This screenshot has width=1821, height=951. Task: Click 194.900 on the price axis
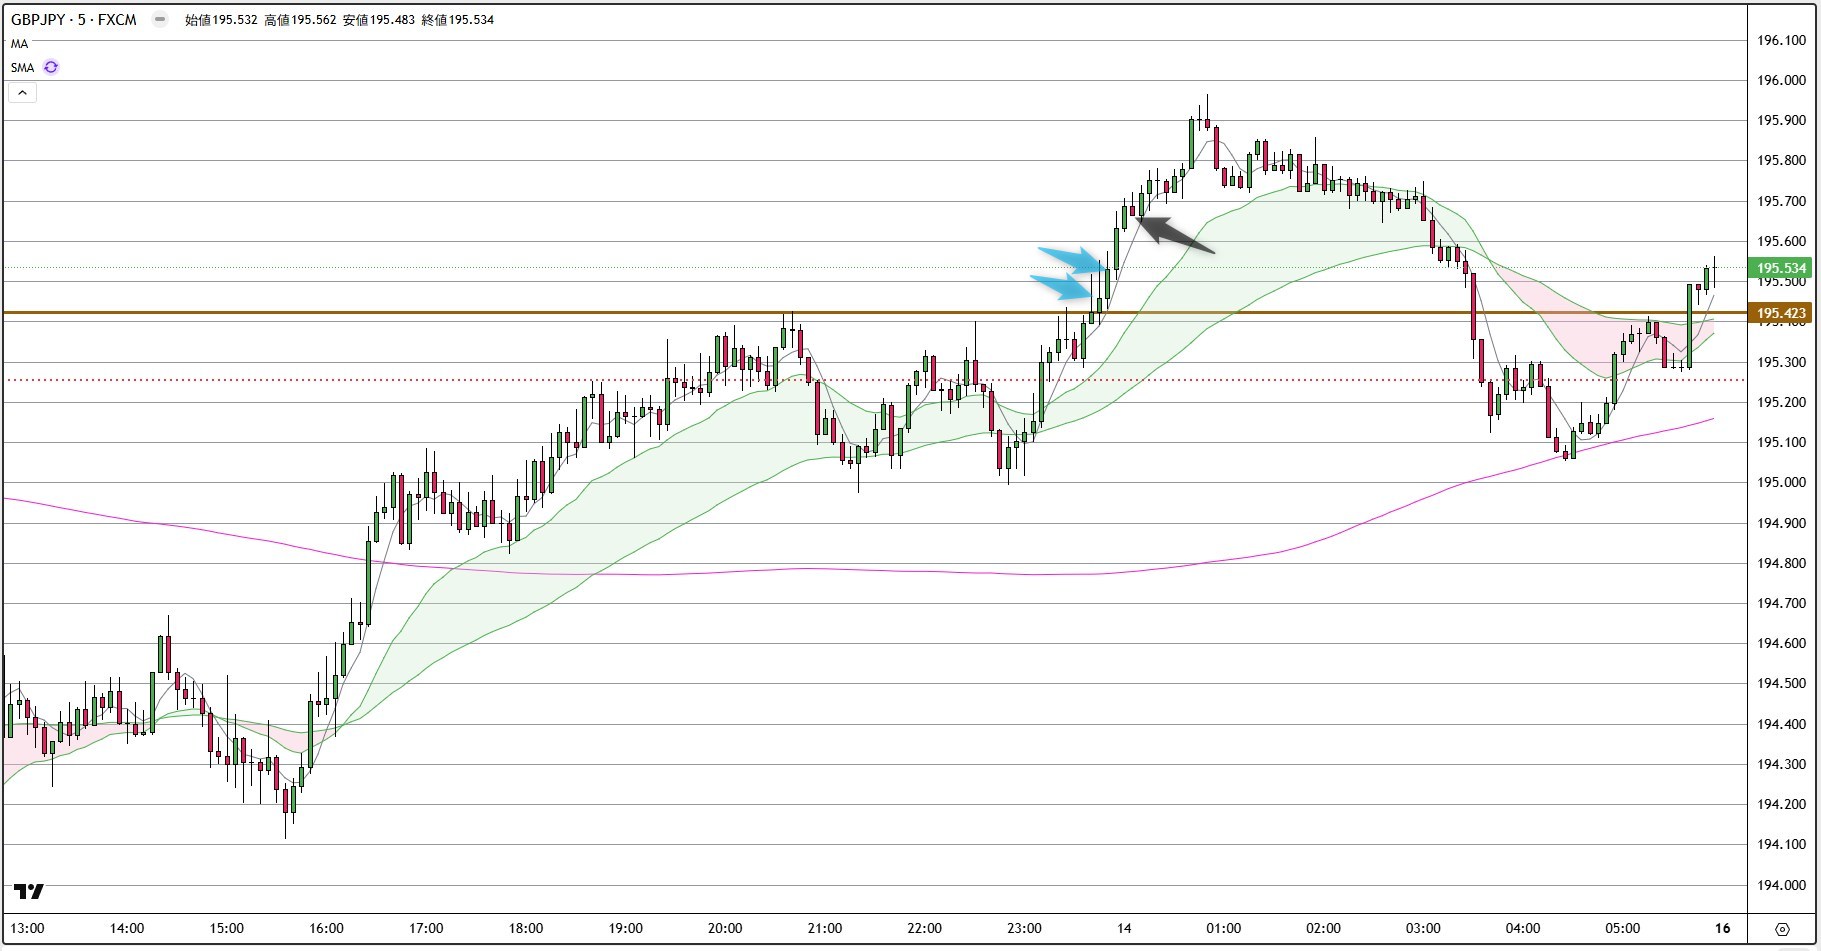coord(1782,523)
